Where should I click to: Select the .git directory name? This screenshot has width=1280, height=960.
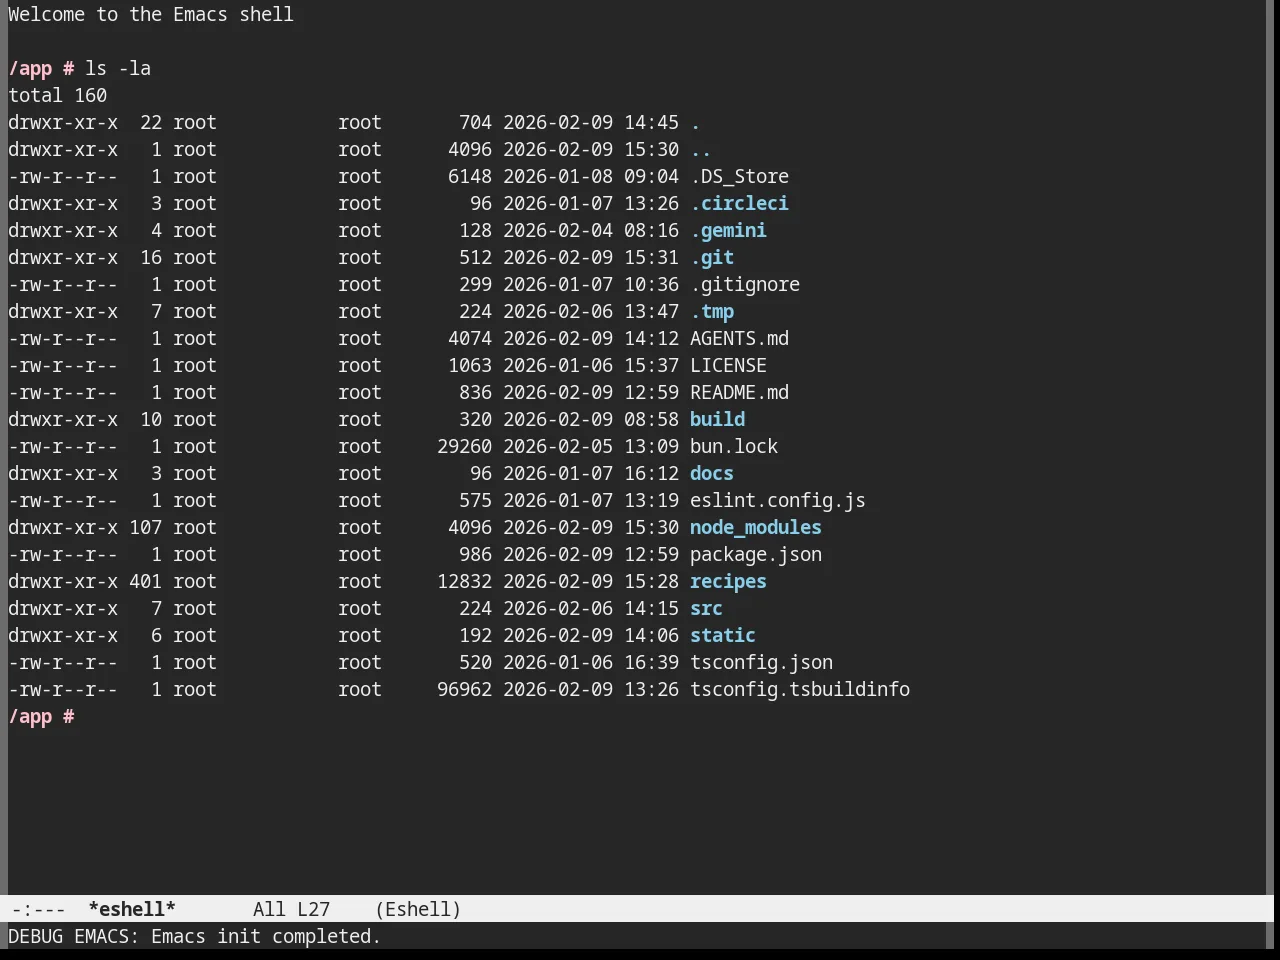(712, 257)
